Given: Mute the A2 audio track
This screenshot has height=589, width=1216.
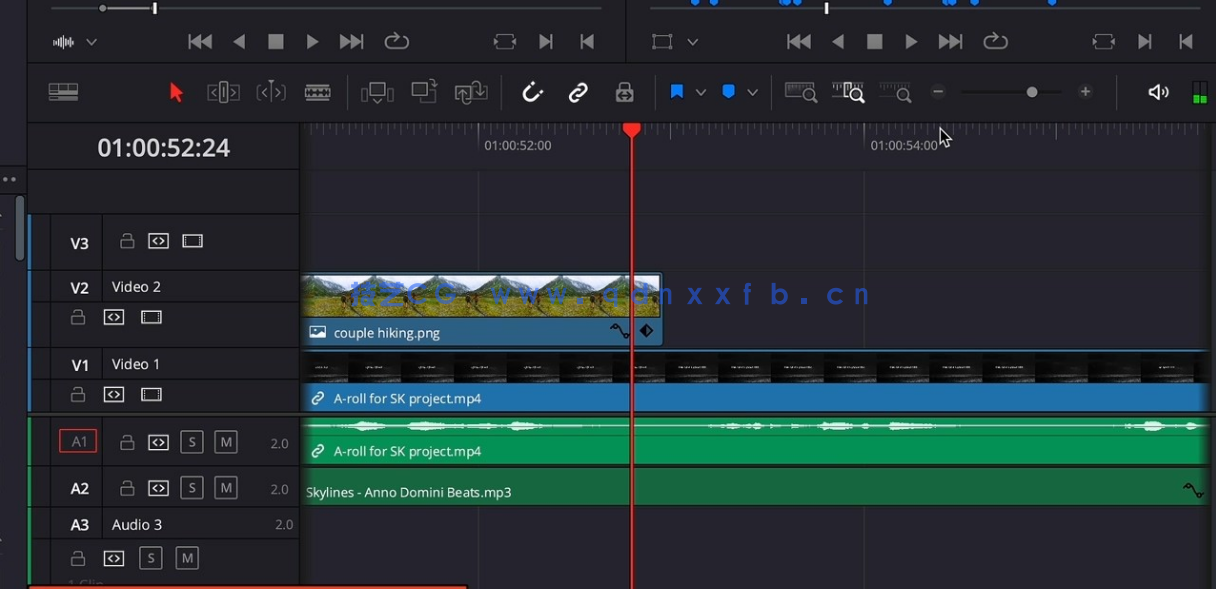Looking at the screenshot, I should tap(226, 487).
